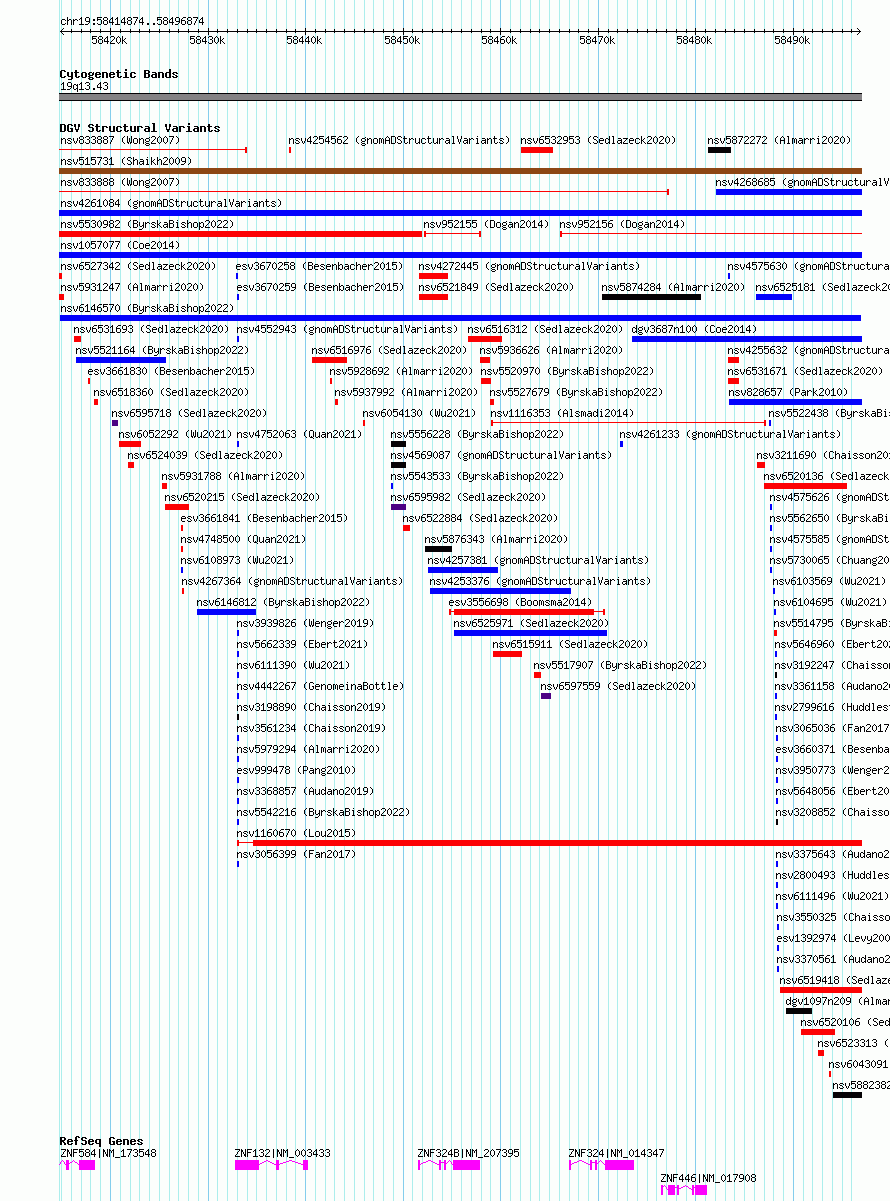This screenshot has width=890, height=1201.
Task: Open variant nsv6595982 (Sedlazeck2020)
Action: [x=468, y=497]
